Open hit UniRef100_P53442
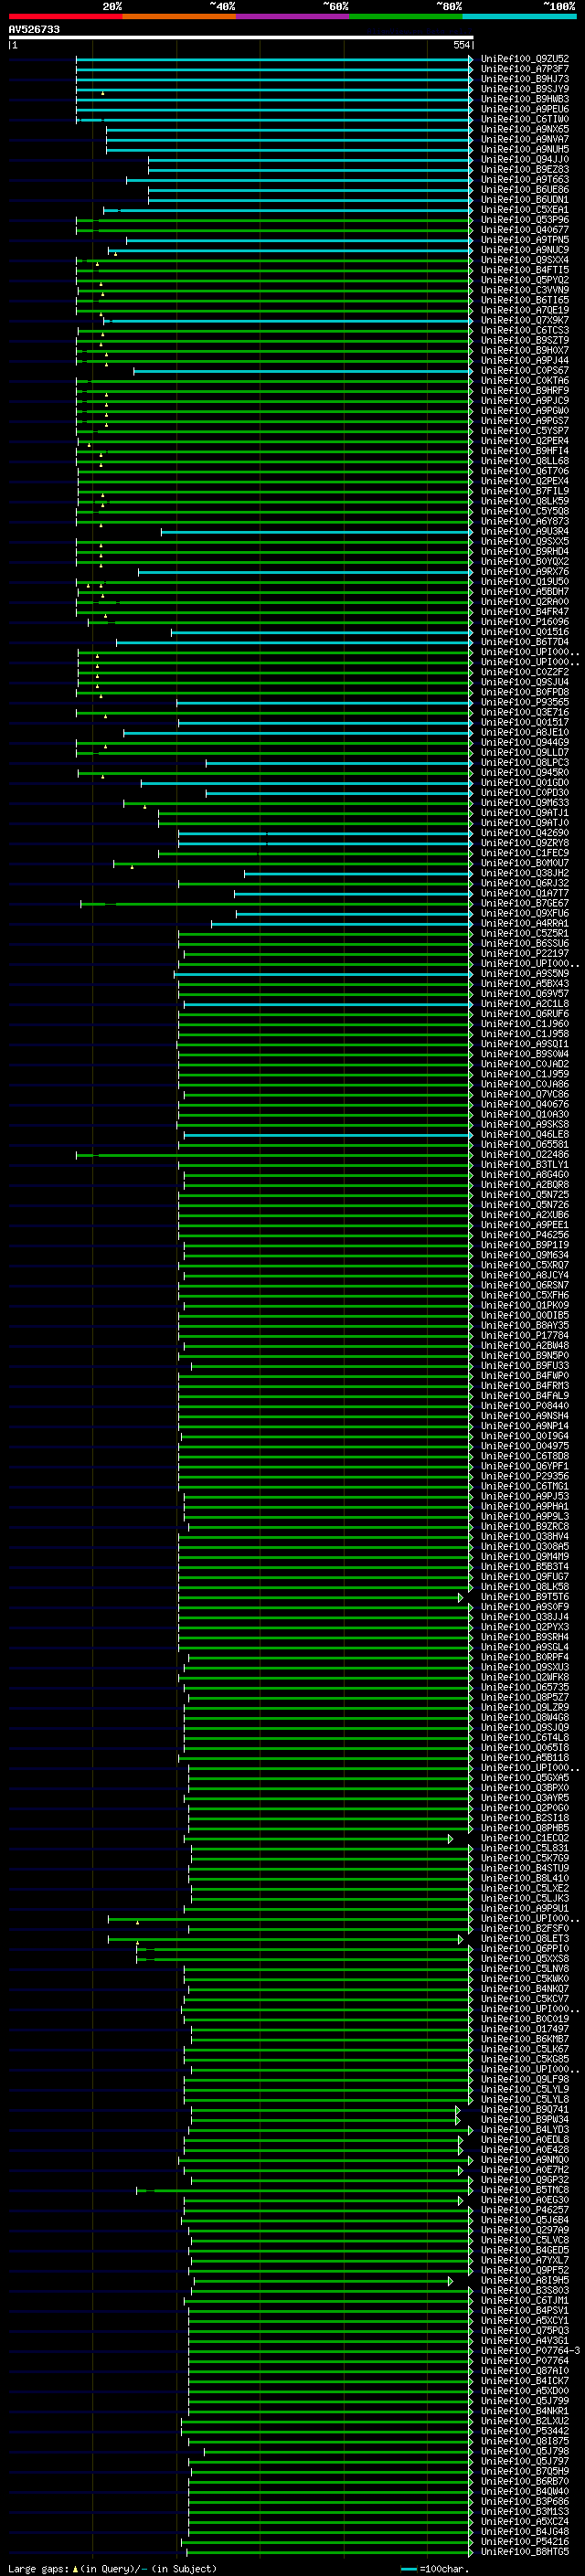This screenshot has width=585, height=2576. pos(525,2431)
